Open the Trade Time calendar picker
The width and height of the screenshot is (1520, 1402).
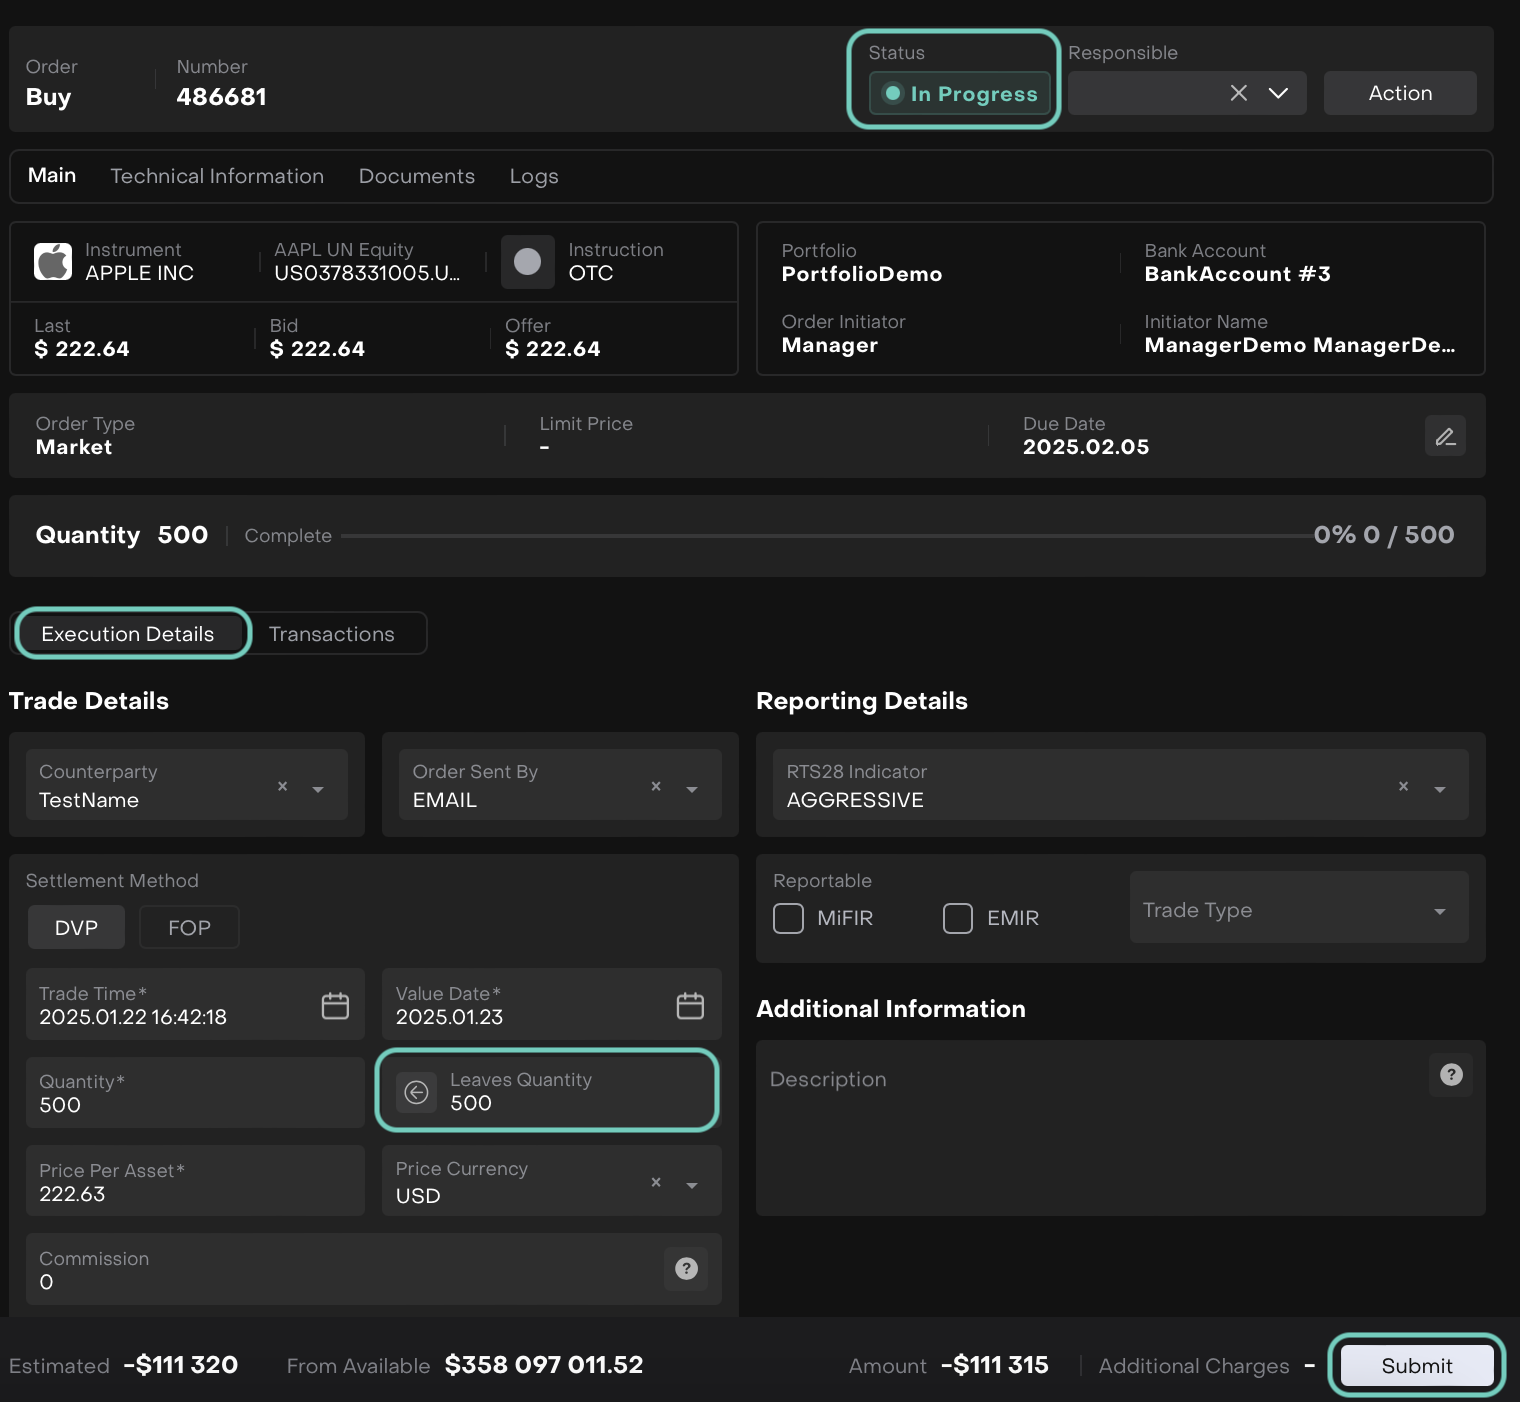click(x=335, y=1005)
